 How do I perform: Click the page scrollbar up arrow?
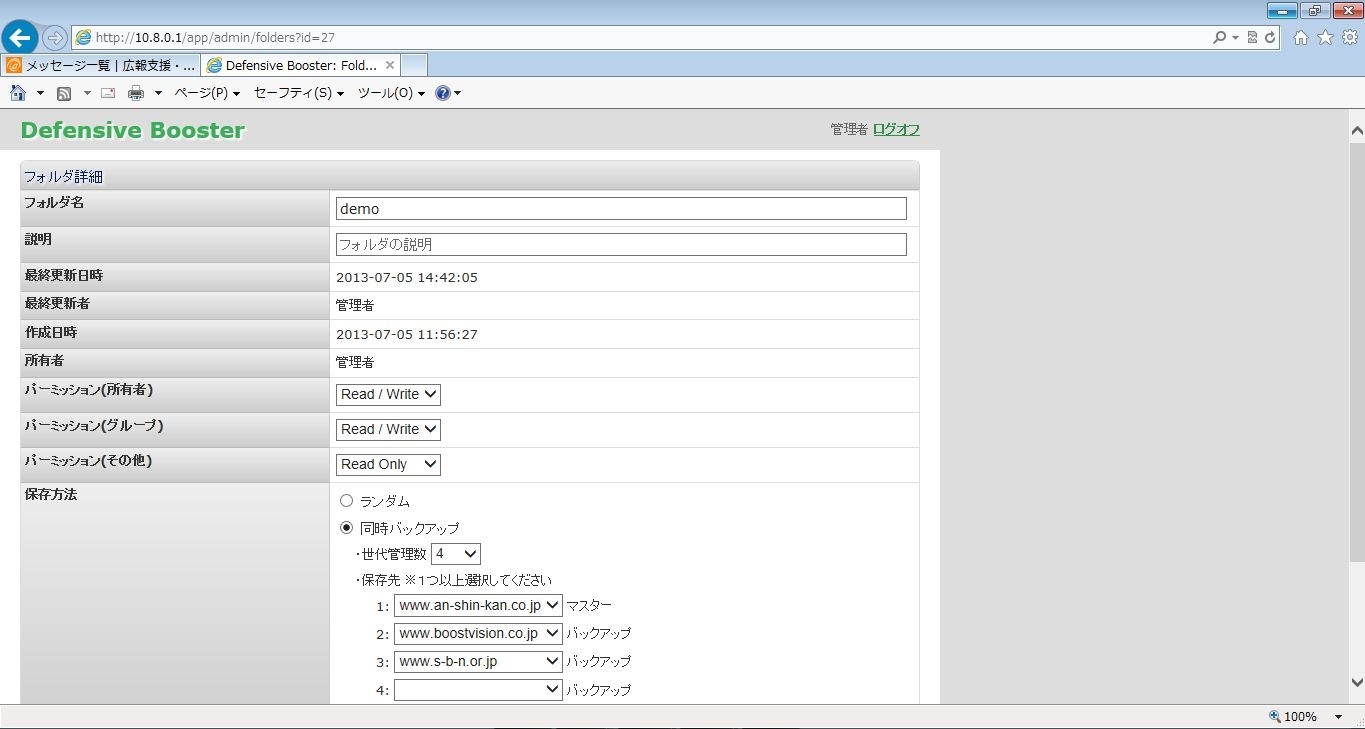coord(1357,130)
